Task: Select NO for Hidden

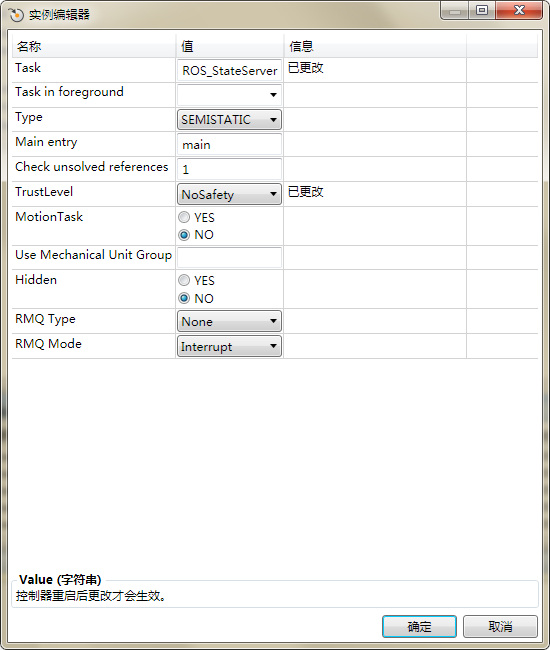Action: tap(184, 298)
